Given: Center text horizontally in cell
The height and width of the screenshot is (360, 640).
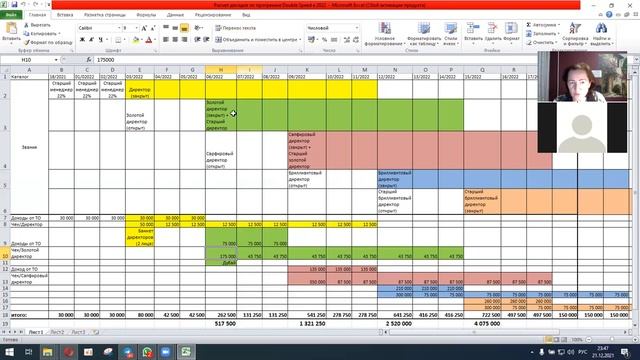Looking at the screenshot, I should (175, 40).
